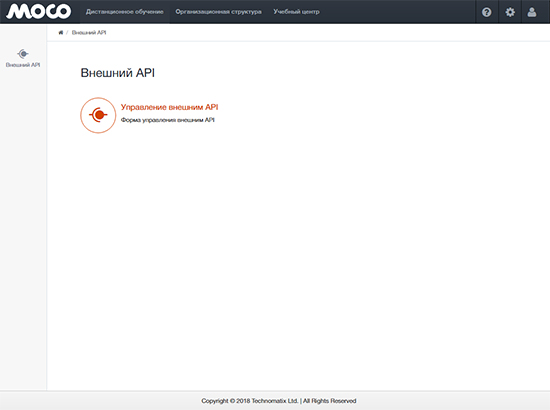The height and width of the screenshot is (410, 550).
Task: Click the large orange API management icon
Action: pyautogui.click(x=98, y=115)
